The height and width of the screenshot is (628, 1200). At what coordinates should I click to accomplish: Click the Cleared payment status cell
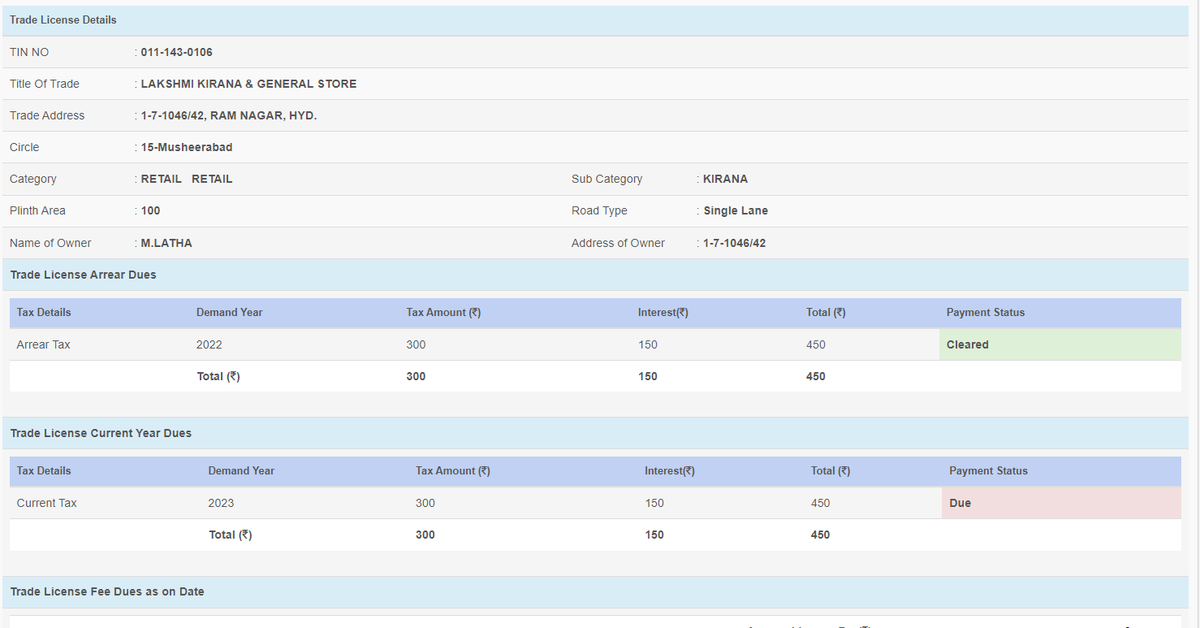click(1060, 344)
